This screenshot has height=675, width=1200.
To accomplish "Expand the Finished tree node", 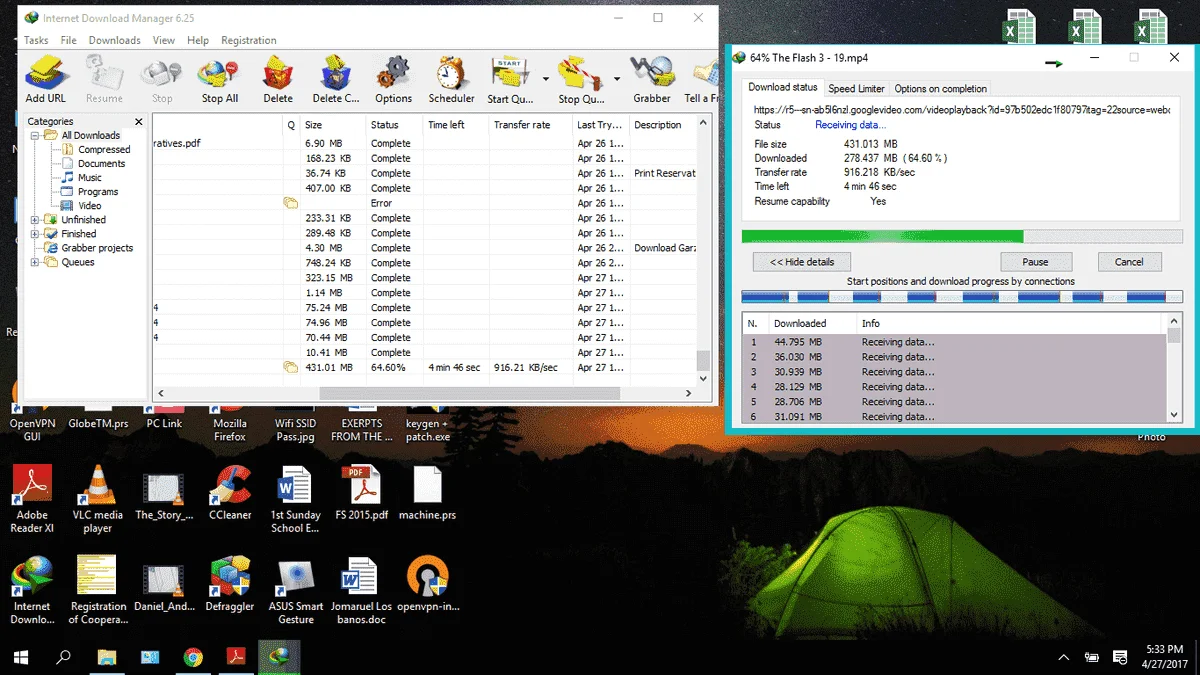I will [x=35, y=234].
